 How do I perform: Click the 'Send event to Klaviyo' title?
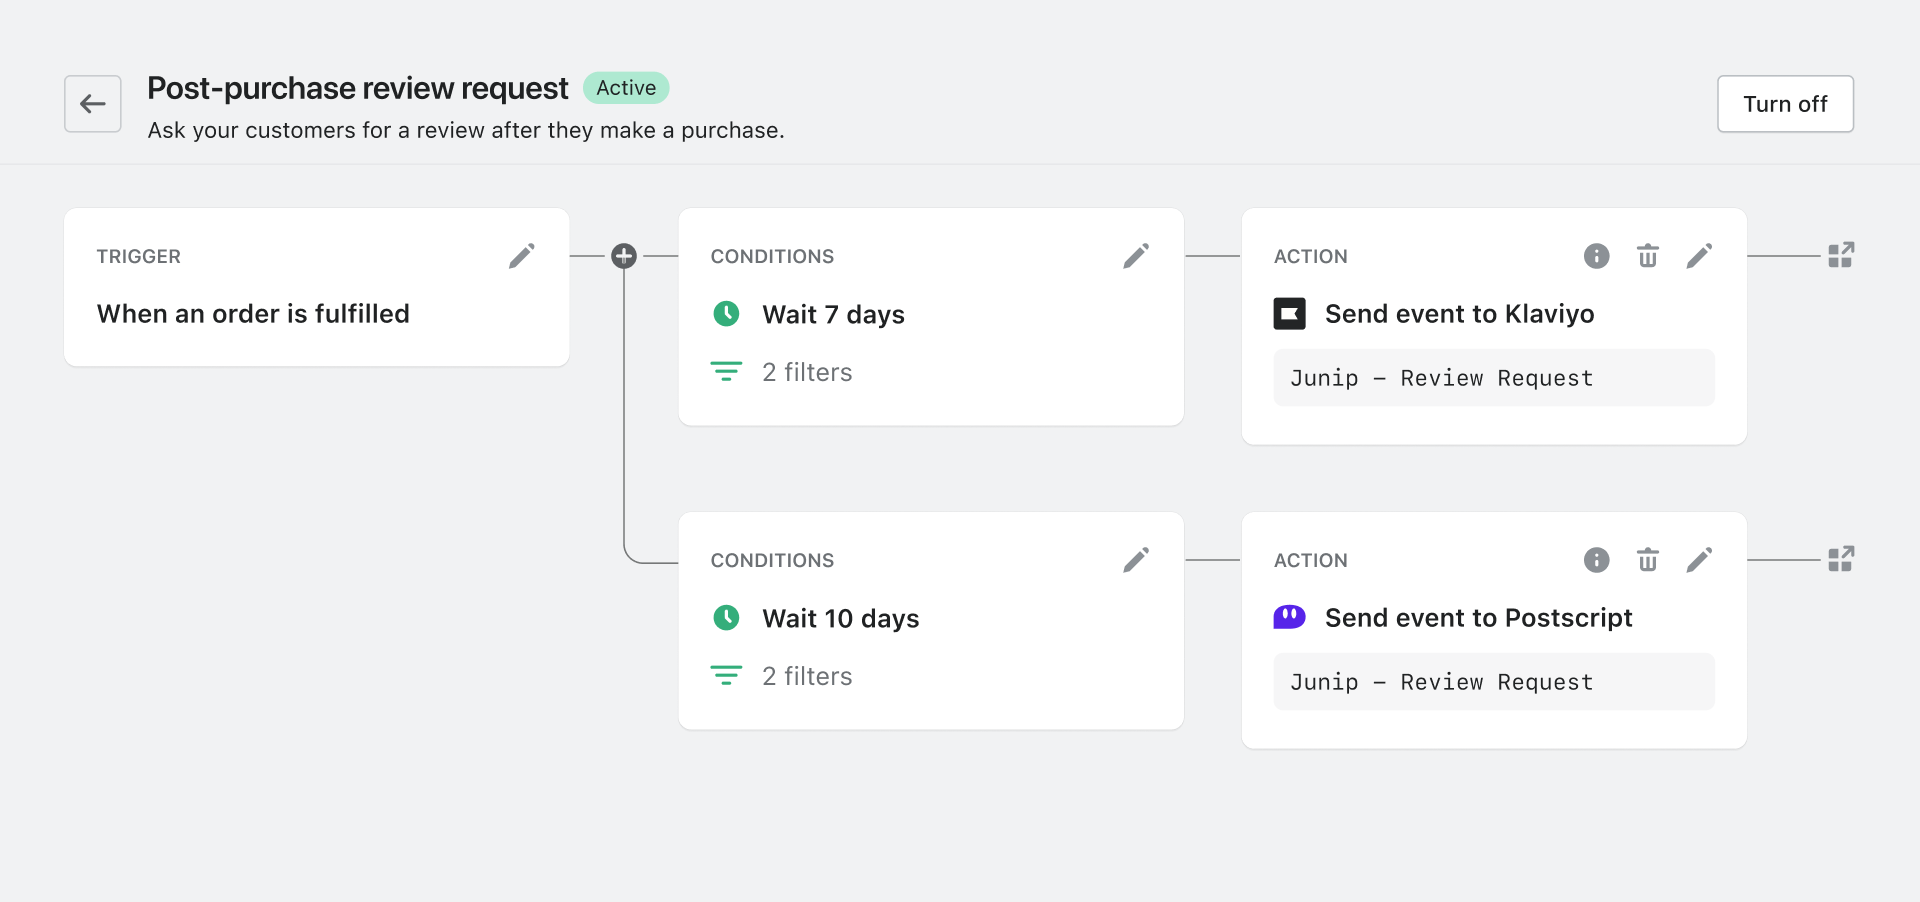coord(1459,314)
